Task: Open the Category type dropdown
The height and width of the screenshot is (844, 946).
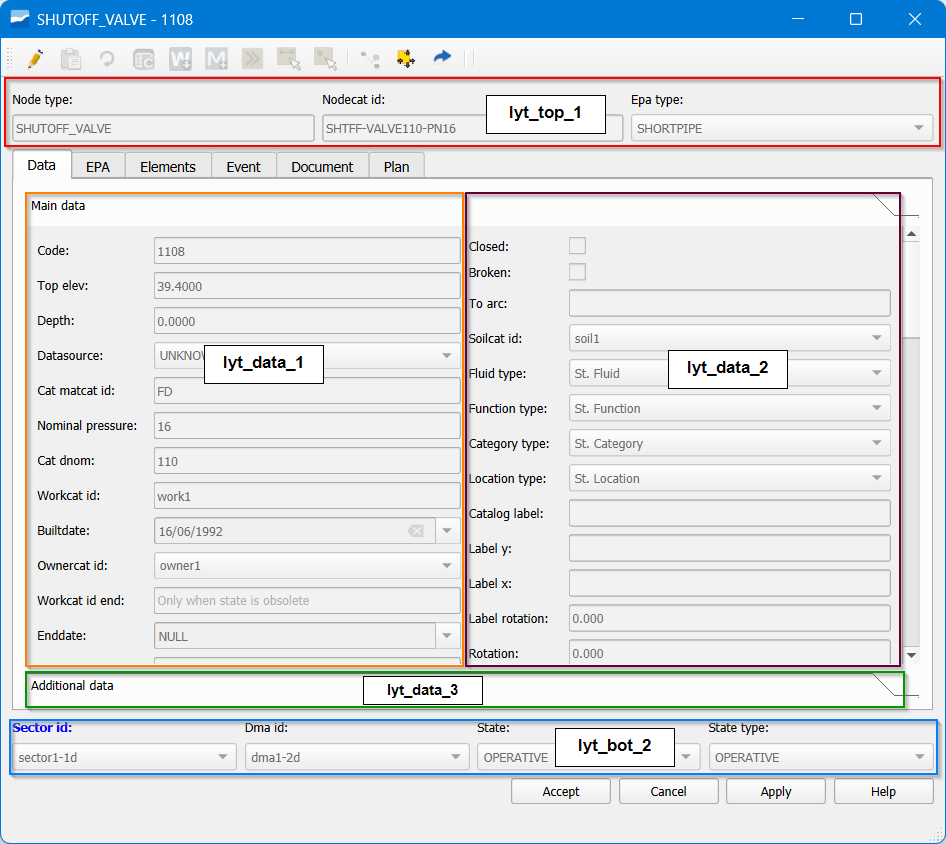Action: click(x=729, y=443)
